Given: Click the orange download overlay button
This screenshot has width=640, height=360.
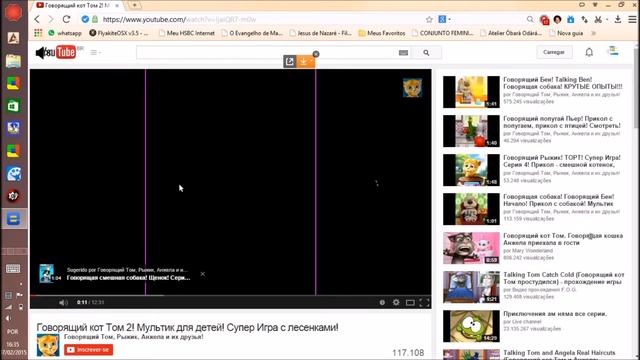Looking at the screenshot, I should click(305, 62).
